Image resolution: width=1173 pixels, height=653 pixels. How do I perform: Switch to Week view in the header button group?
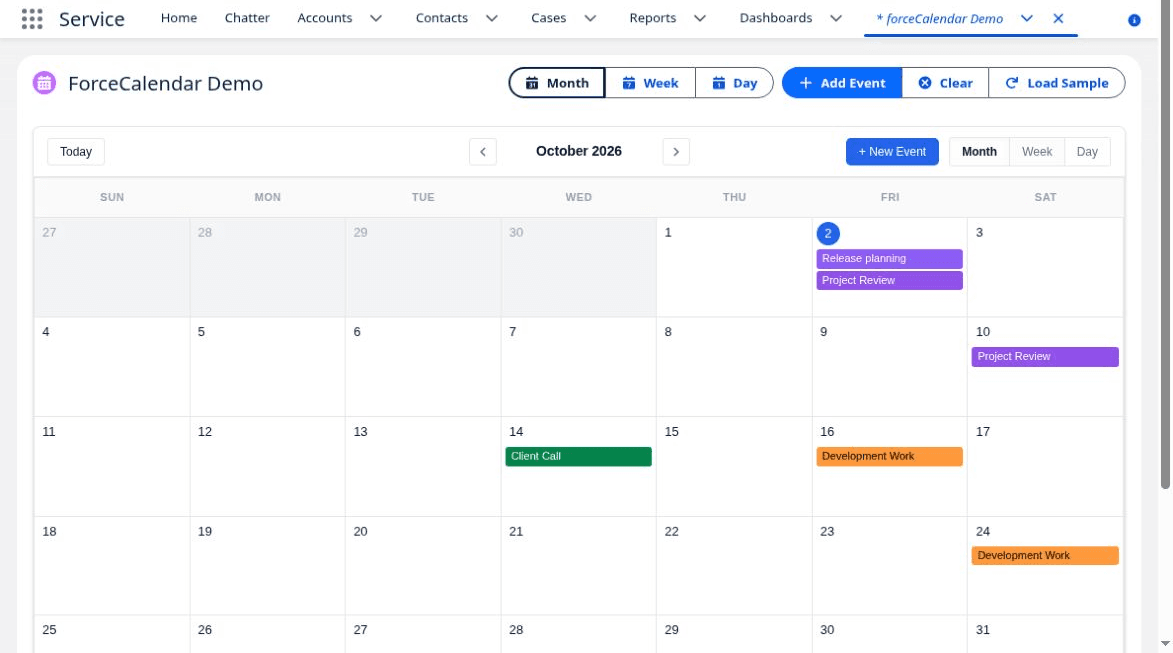click(650, 83)
